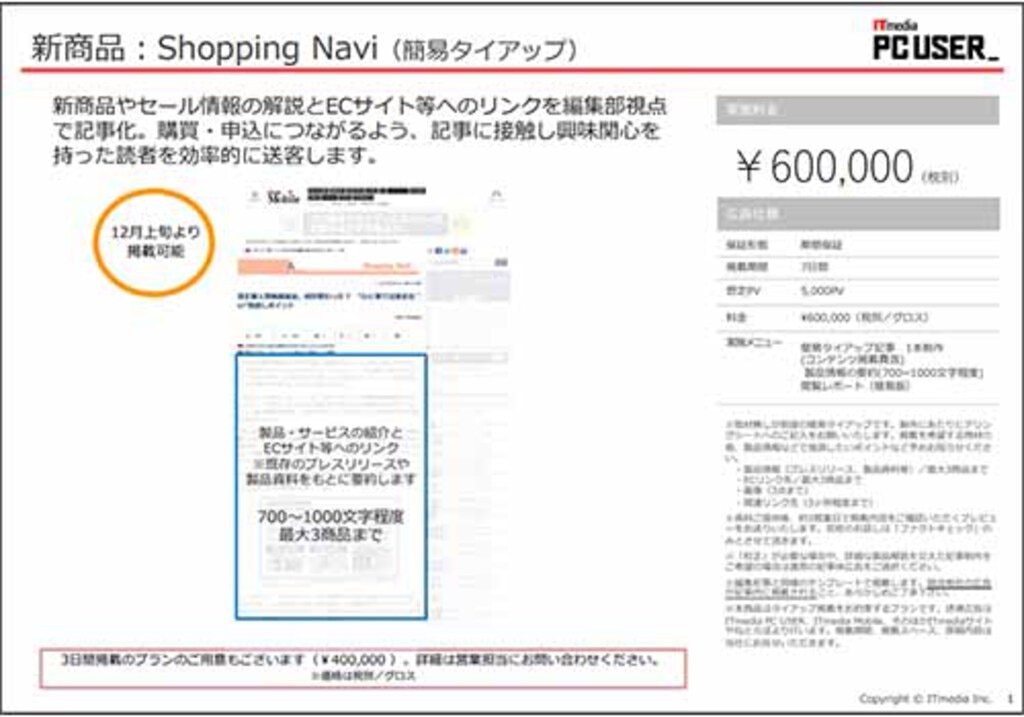Click the "¥400,000" price in the red-bordered note
Image resolution: width=1024 pixels, height=717 pixels.
point(353,660)
